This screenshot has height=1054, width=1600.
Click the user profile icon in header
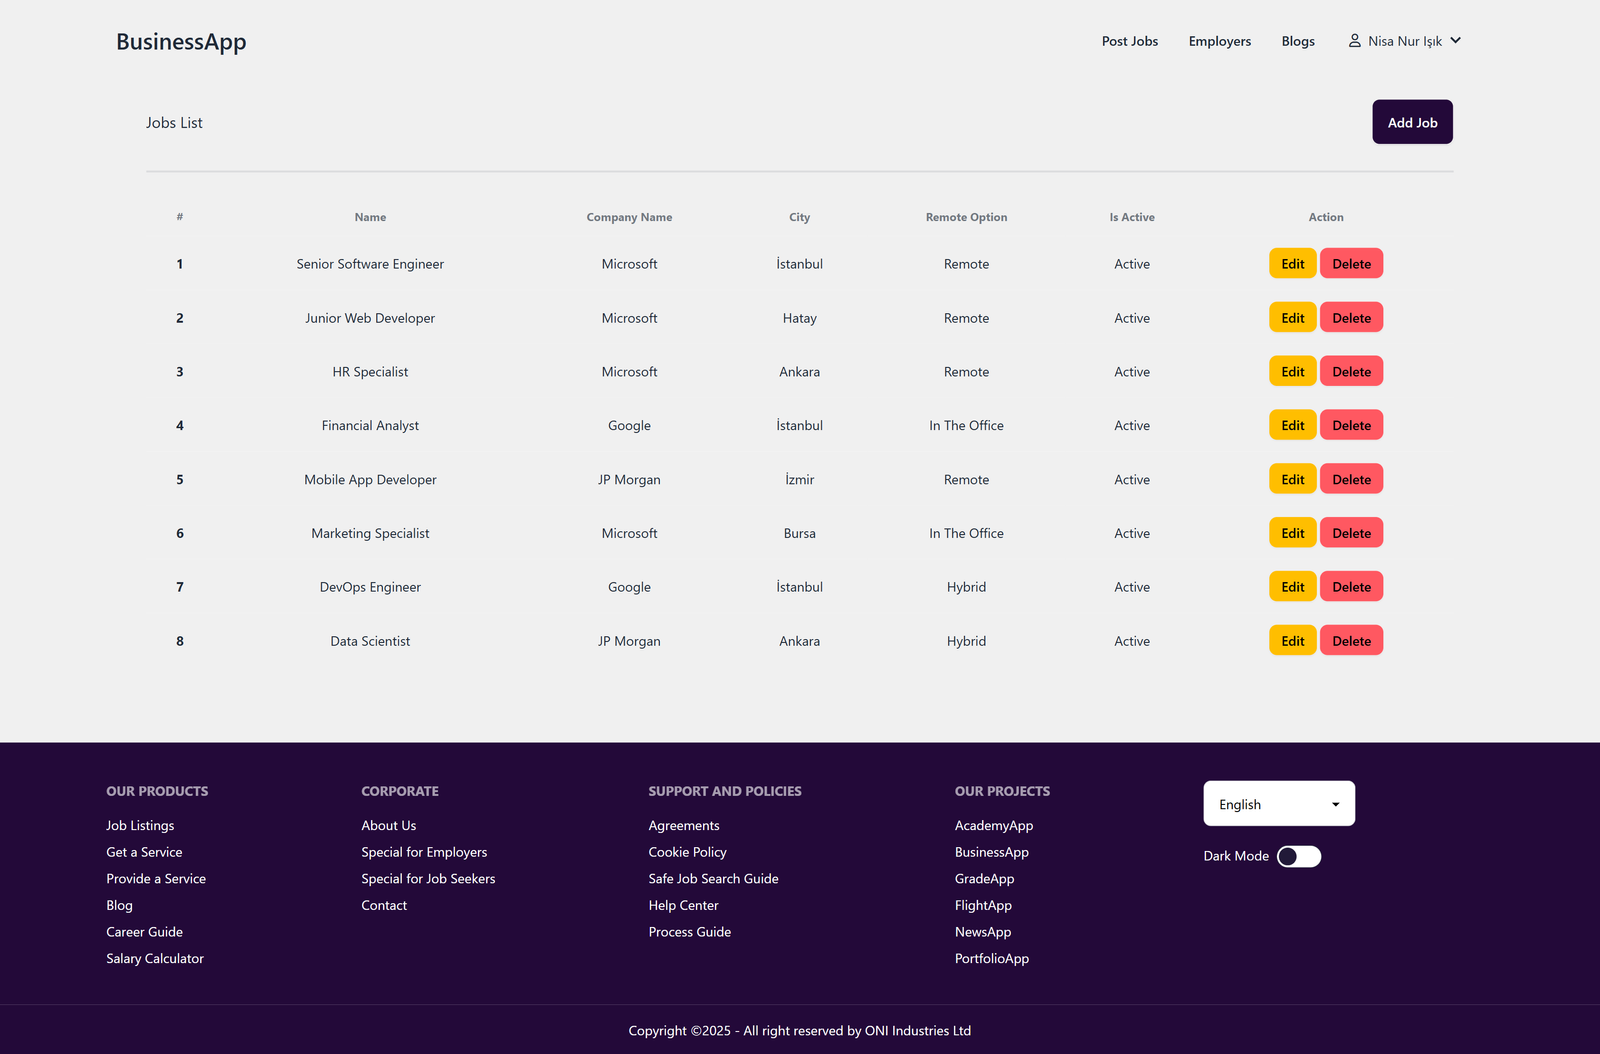1354,41
